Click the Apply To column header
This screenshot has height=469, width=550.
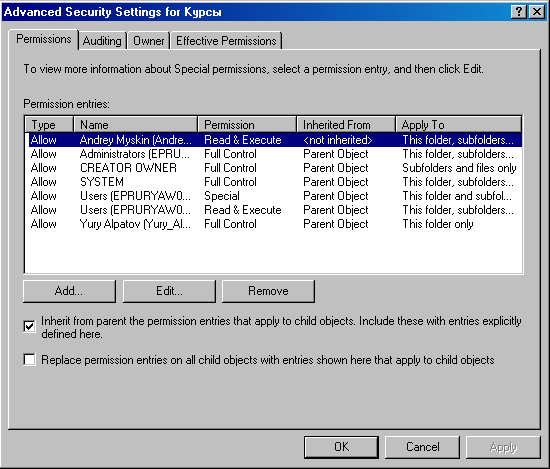pos(459,125)
